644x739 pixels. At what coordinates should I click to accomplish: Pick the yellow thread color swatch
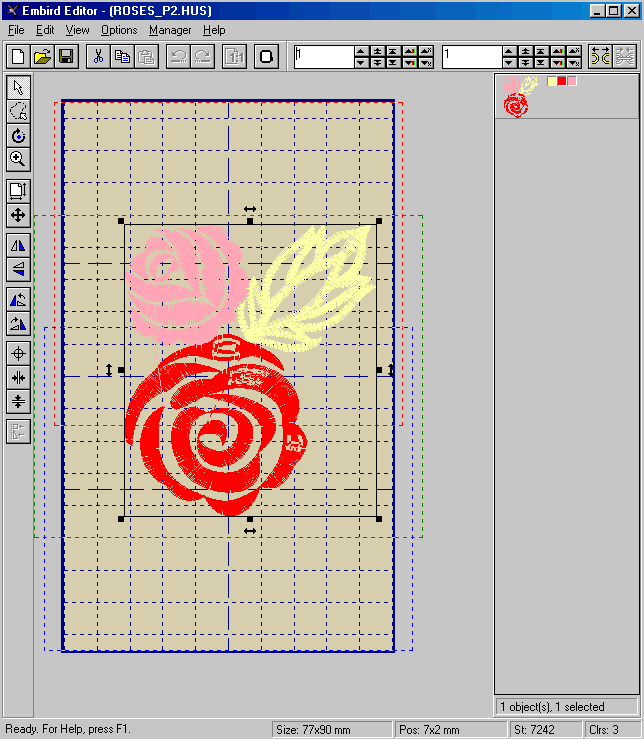[552, 81]
